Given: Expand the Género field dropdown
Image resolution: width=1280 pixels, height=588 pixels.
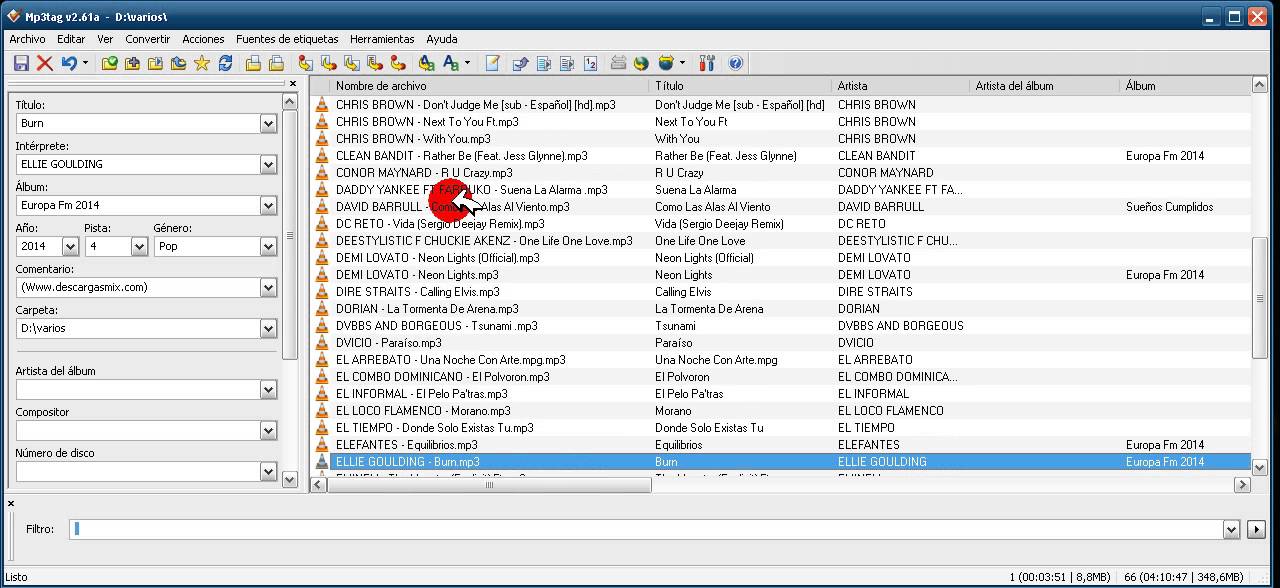Looking at the screenshot, I should tap(268, 246).
